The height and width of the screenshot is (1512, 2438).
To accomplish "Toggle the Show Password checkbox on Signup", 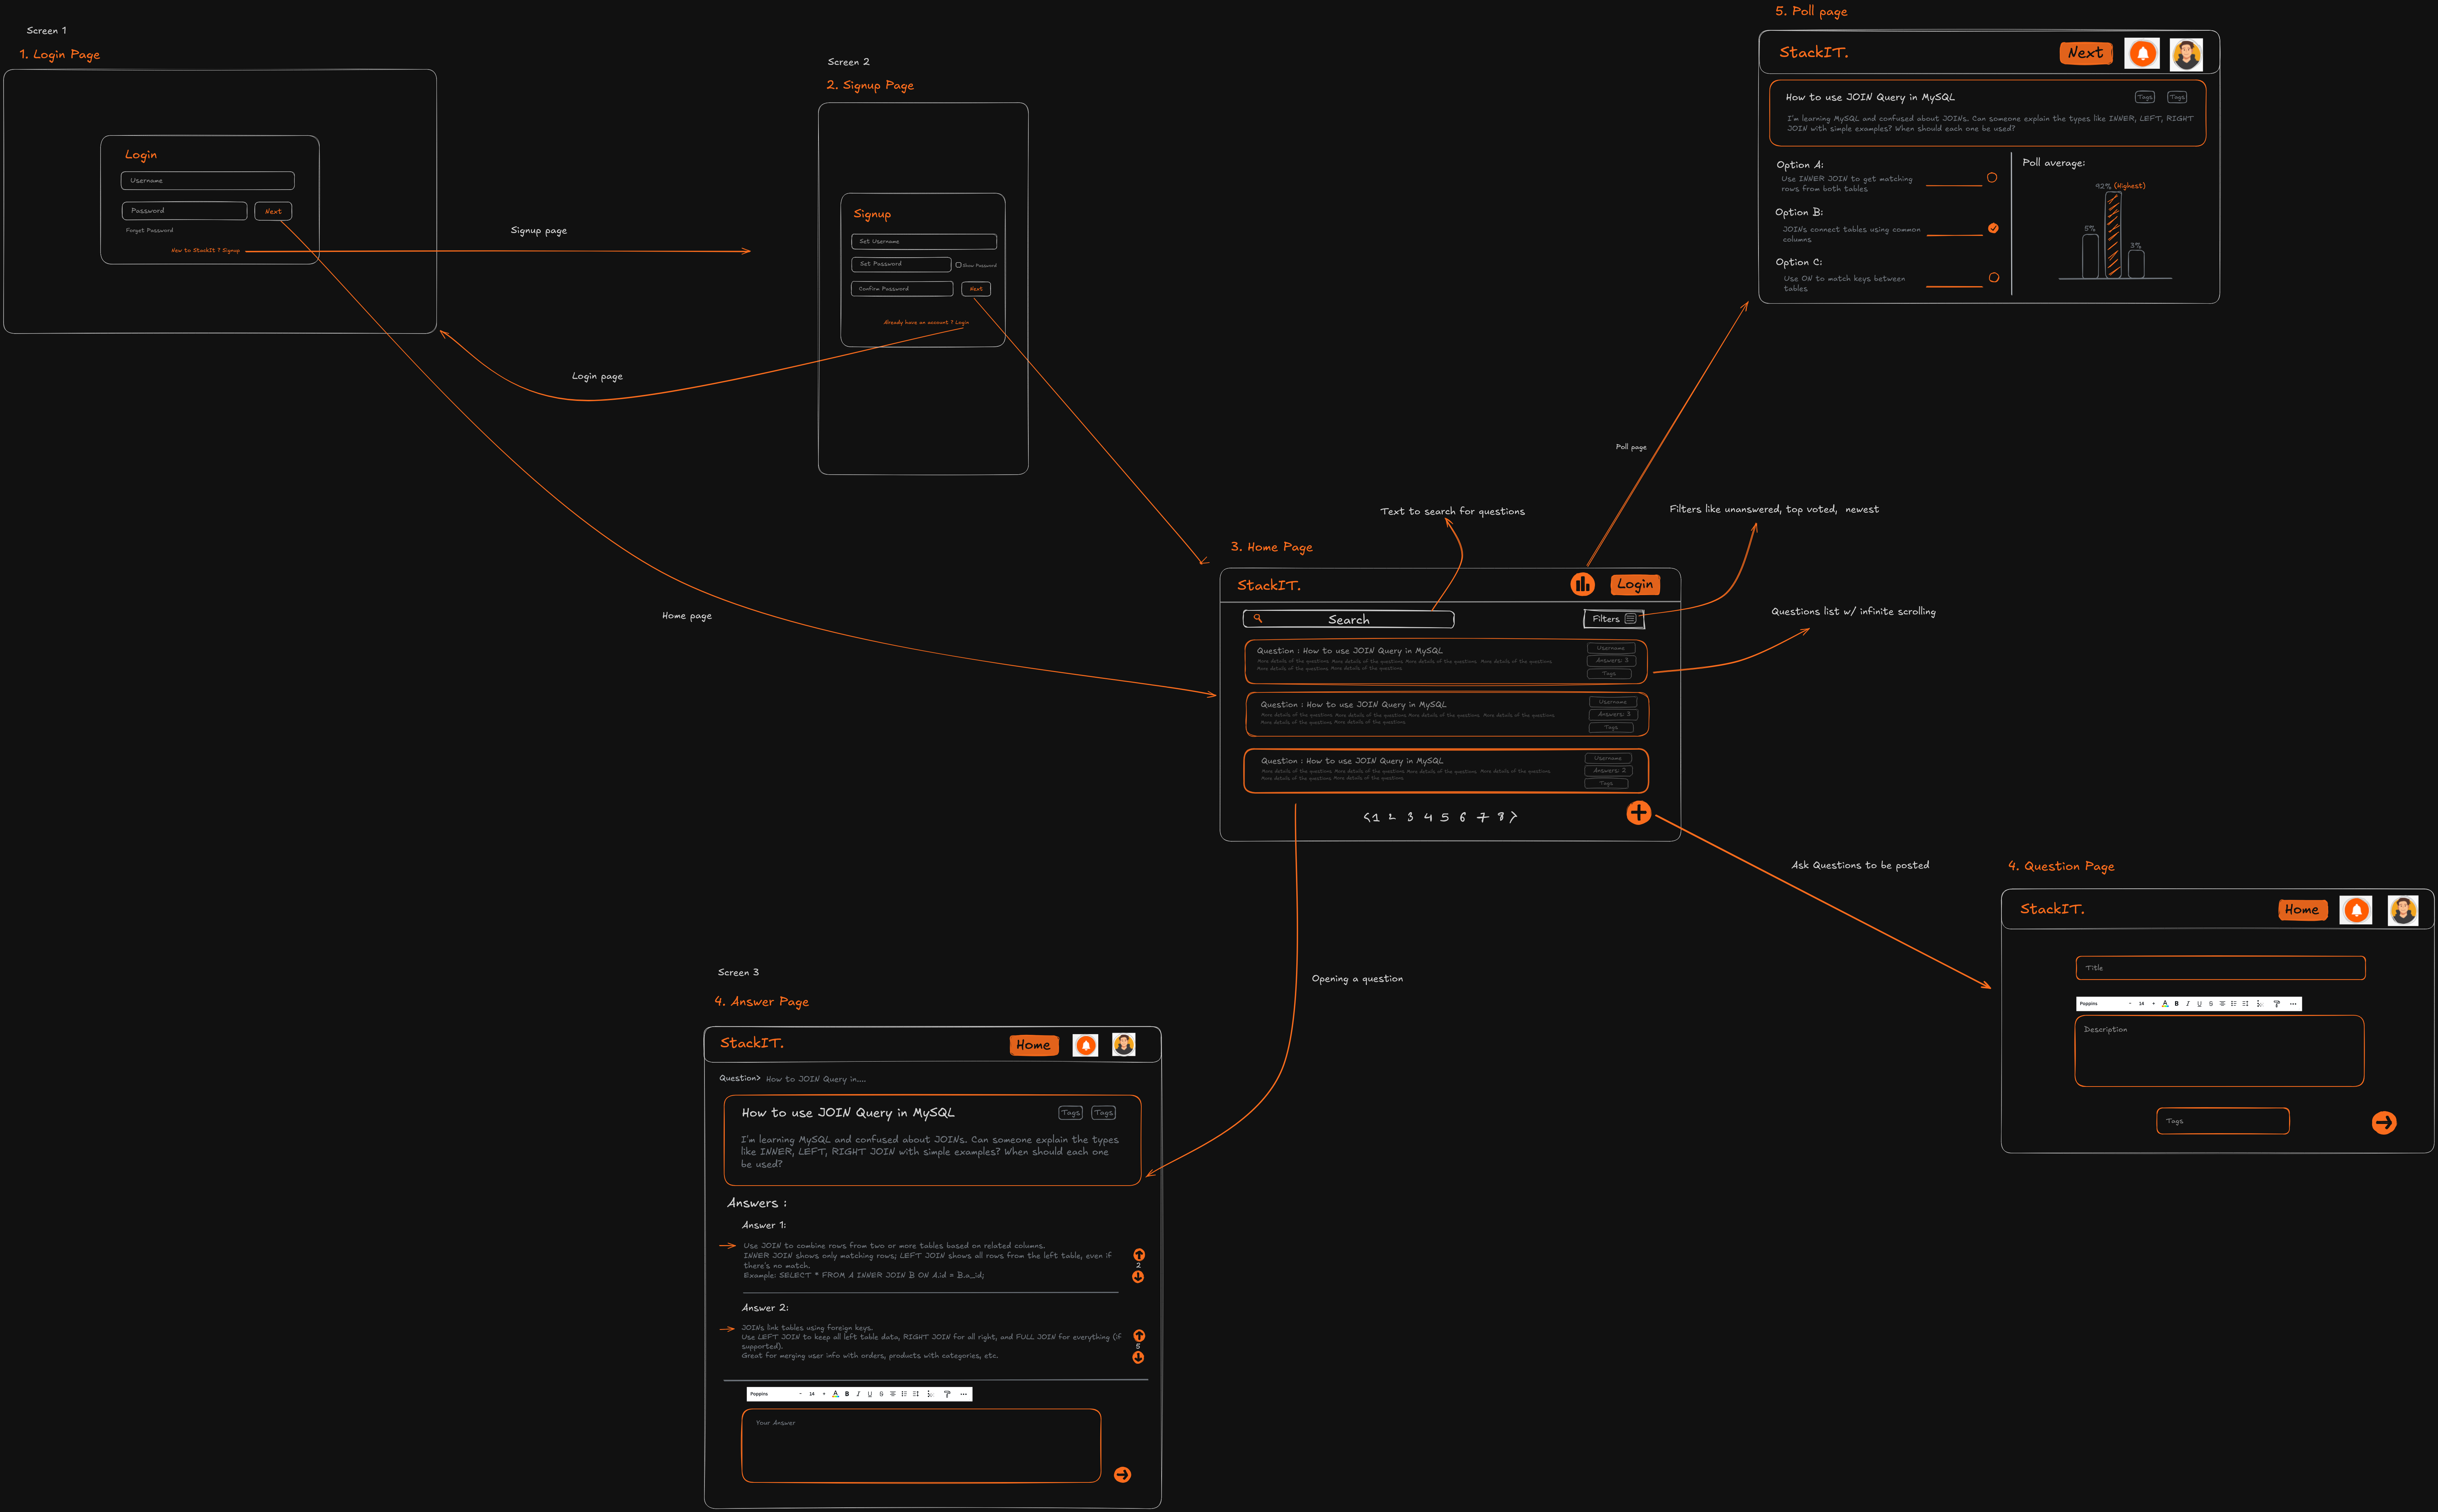I will 958,265.
